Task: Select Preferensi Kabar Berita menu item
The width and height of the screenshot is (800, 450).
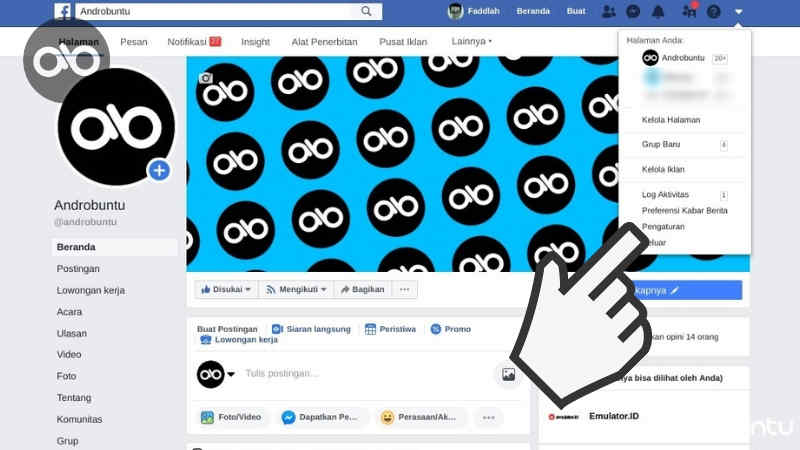Action: [684, 211]
